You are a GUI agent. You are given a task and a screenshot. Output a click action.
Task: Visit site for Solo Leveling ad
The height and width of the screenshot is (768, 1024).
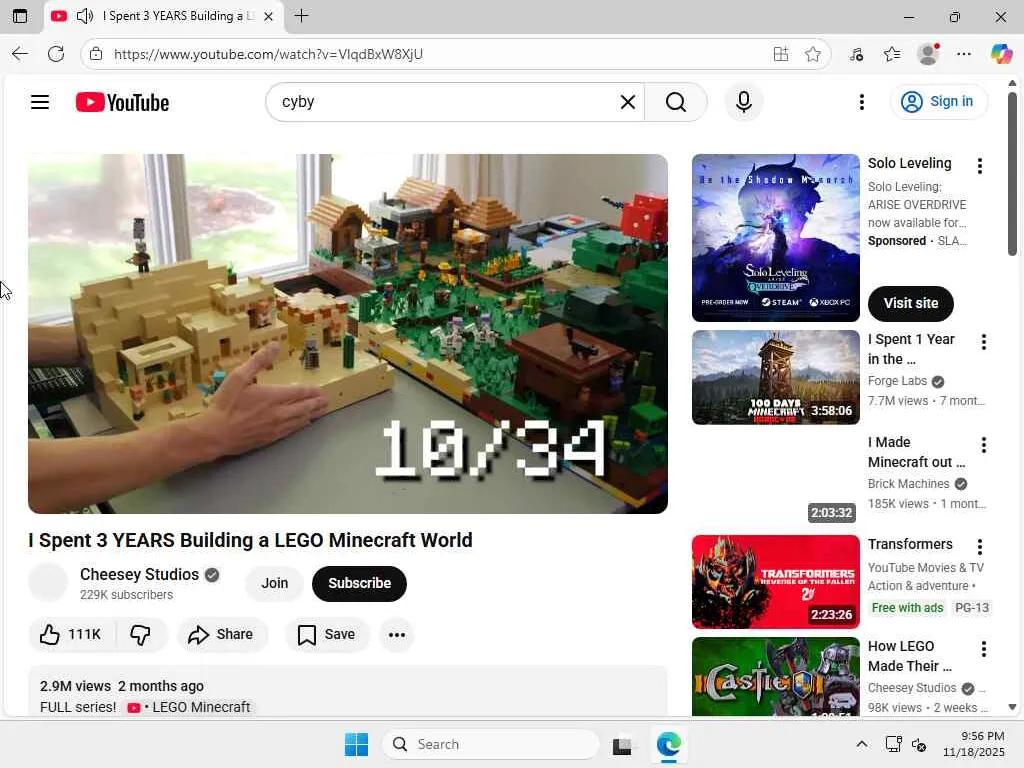coord(910,304)
